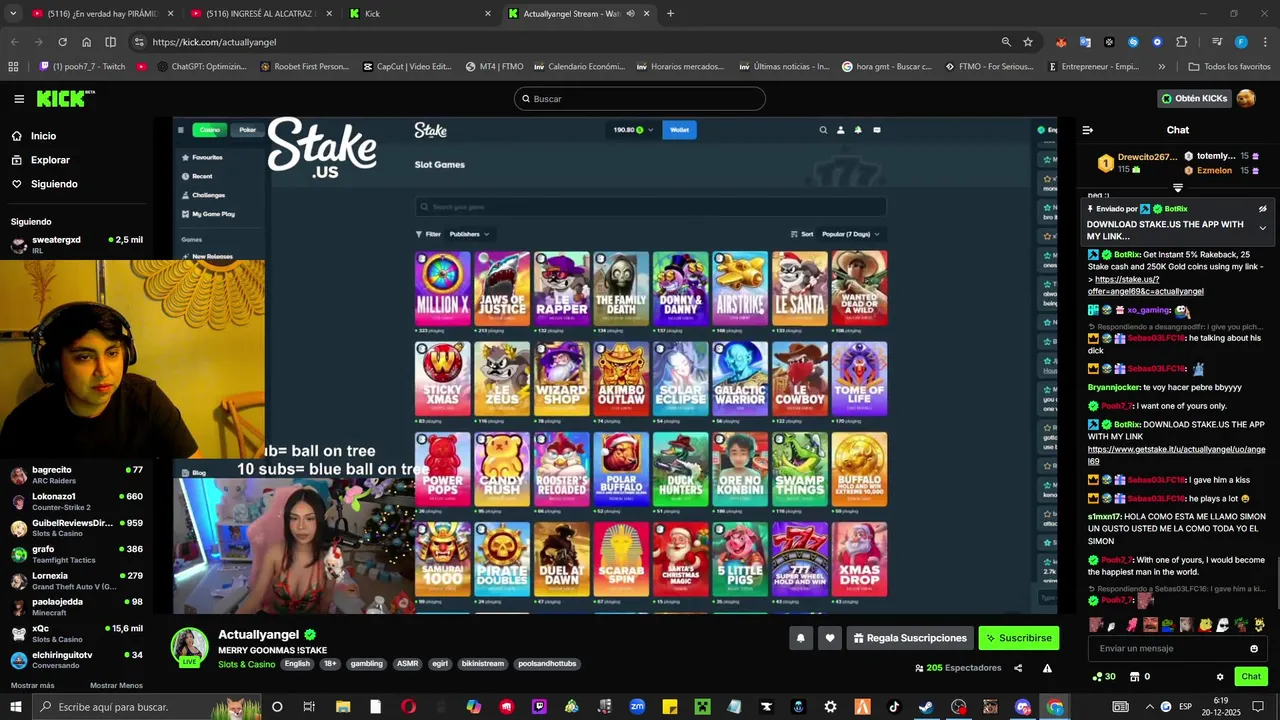Open the chat shop icon showing 0
This screenshot has width=1280, height=720.
[1139, 677]
